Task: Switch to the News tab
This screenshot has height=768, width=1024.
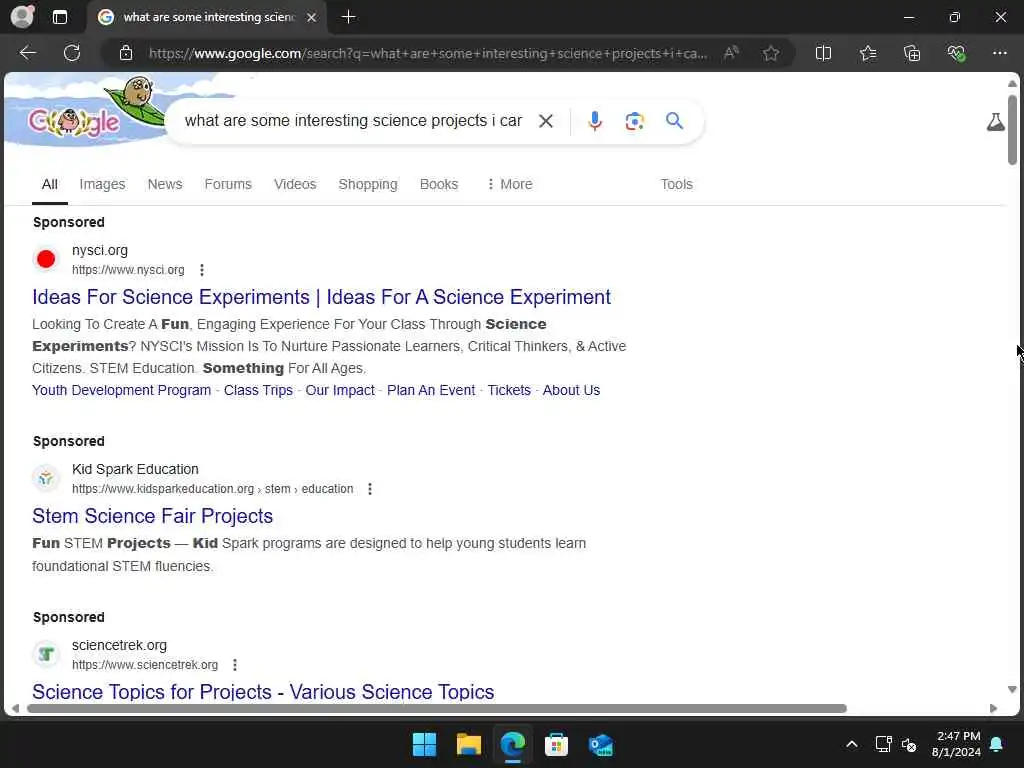Action: (x=165, y=184)
